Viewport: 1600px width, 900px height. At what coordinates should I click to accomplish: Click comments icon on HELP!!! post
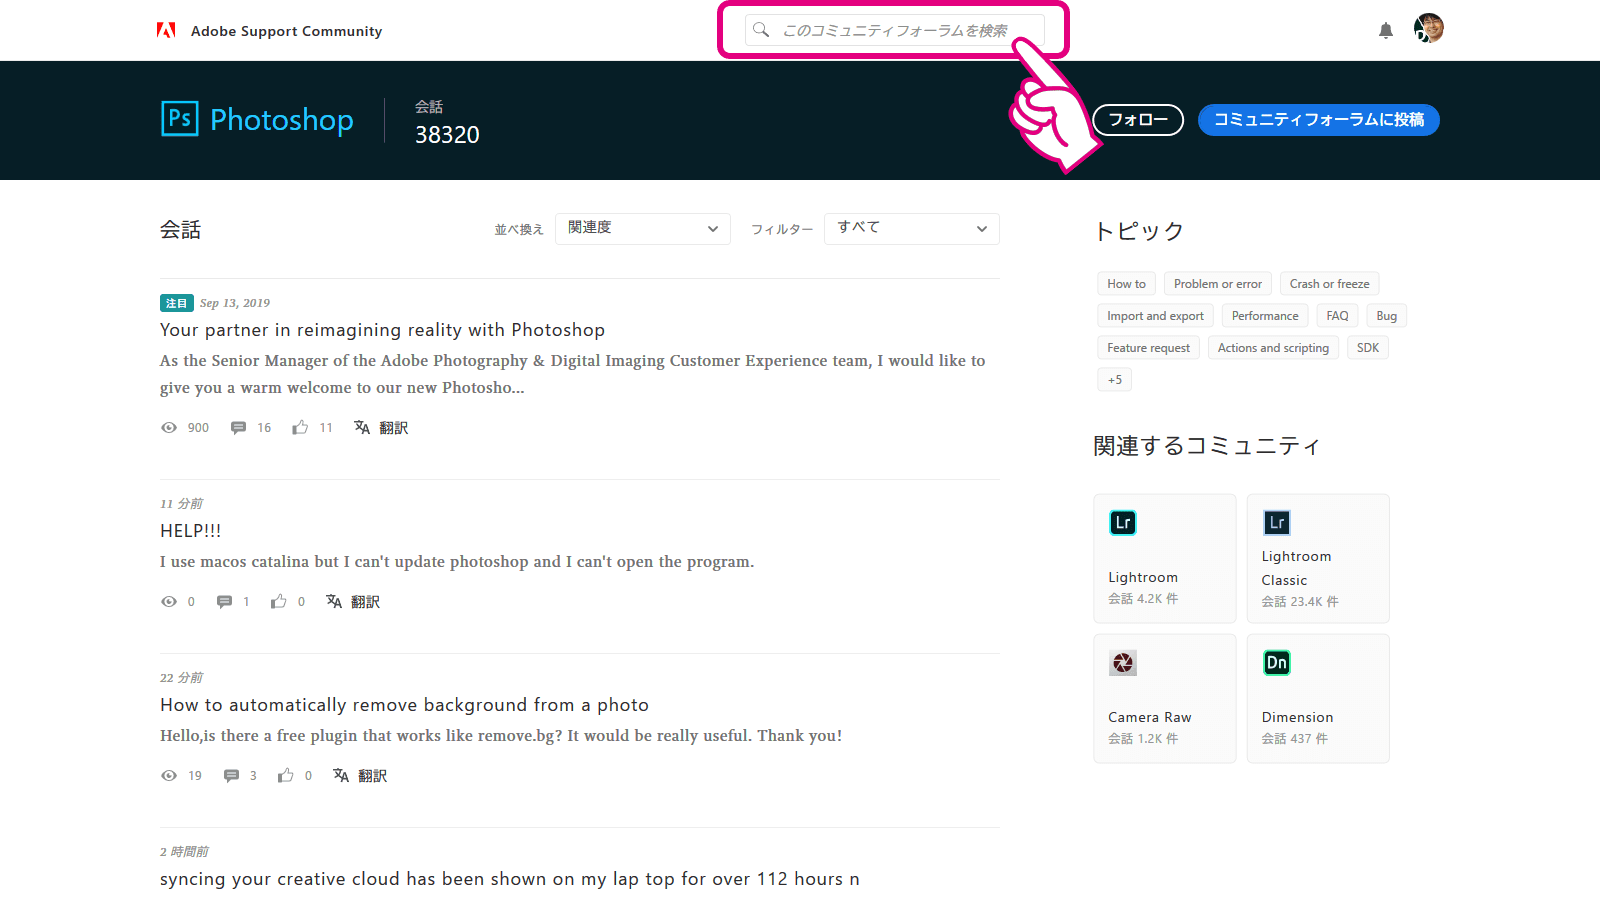(x=224, y=602)
